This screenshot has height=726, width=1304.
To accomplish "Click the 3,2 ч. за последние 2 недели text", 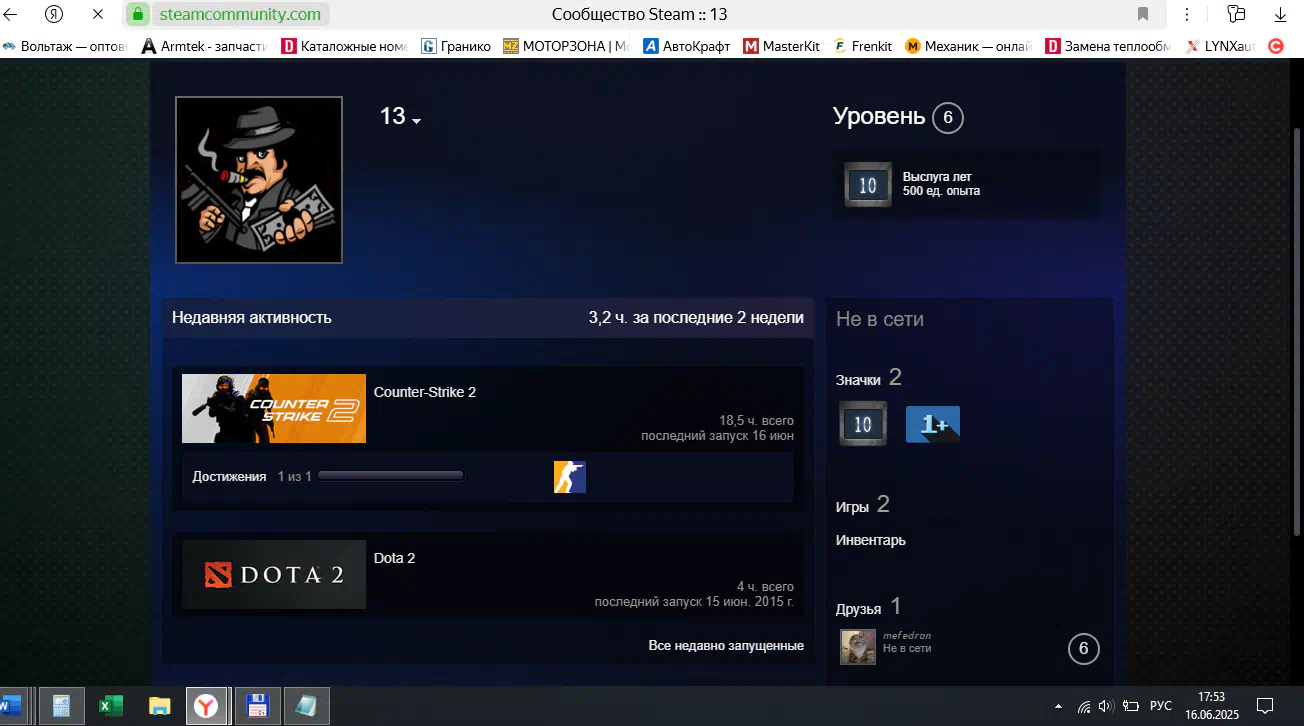I will (x=696, y=318).
